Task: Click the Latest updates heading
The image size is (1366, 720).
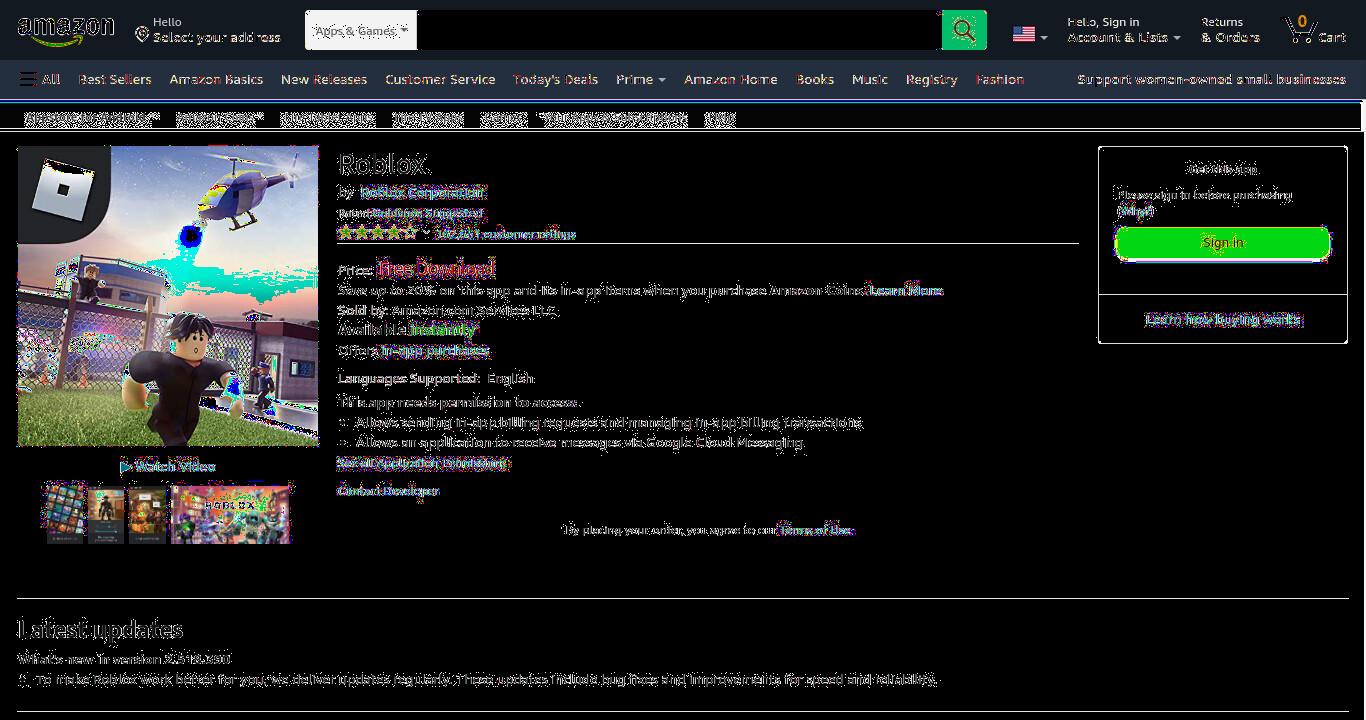Action: 100,630
